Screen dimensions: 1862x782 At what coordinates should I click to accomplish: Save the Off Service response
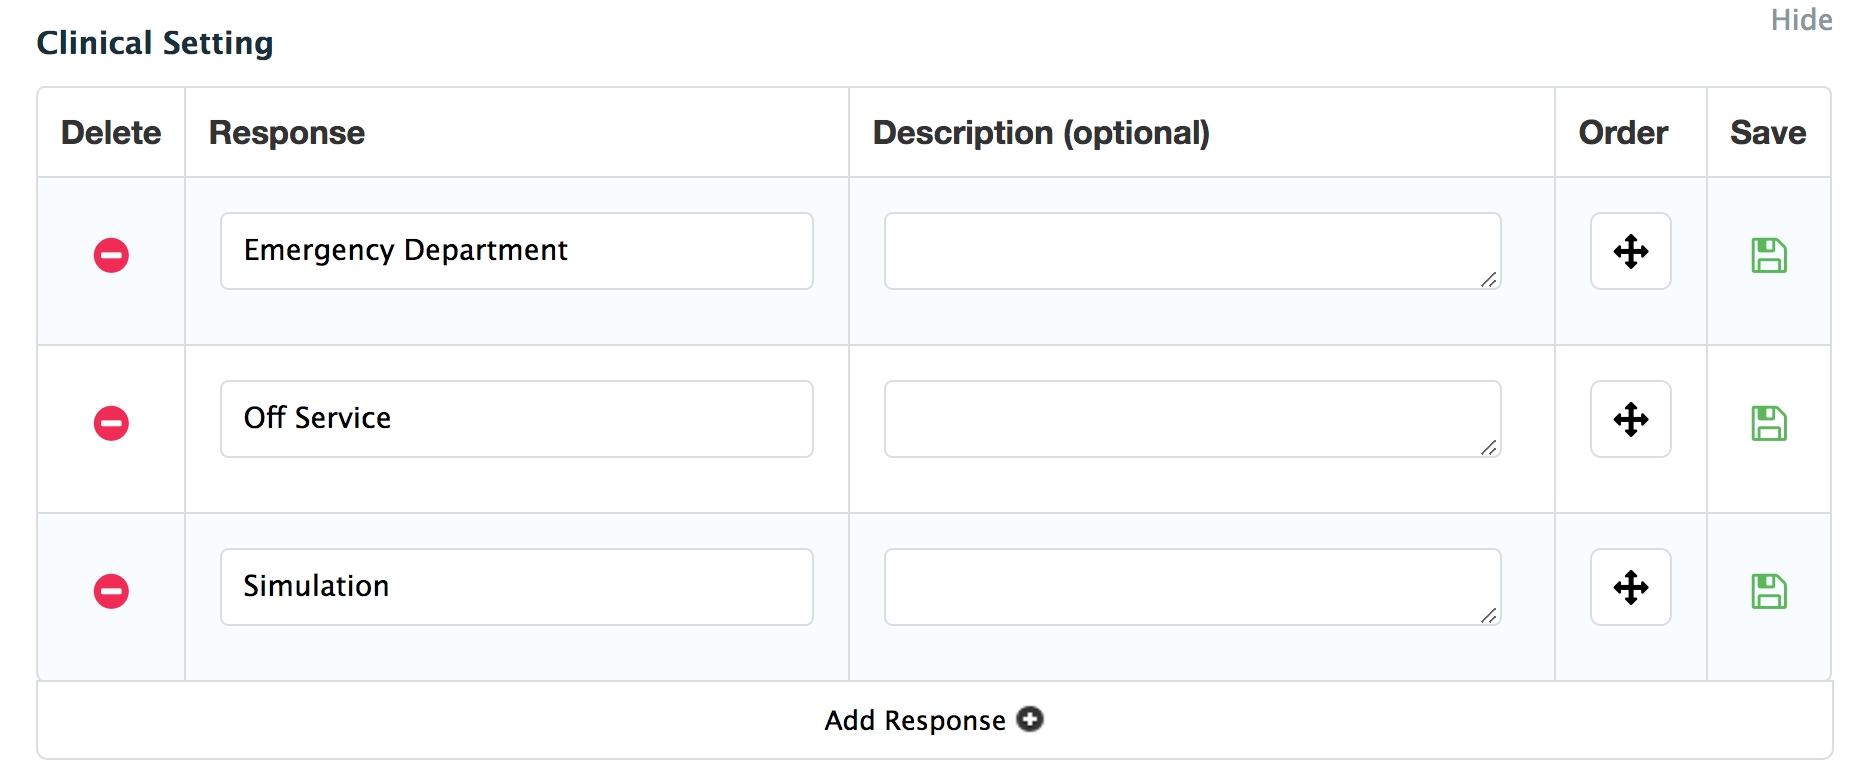1768,423
